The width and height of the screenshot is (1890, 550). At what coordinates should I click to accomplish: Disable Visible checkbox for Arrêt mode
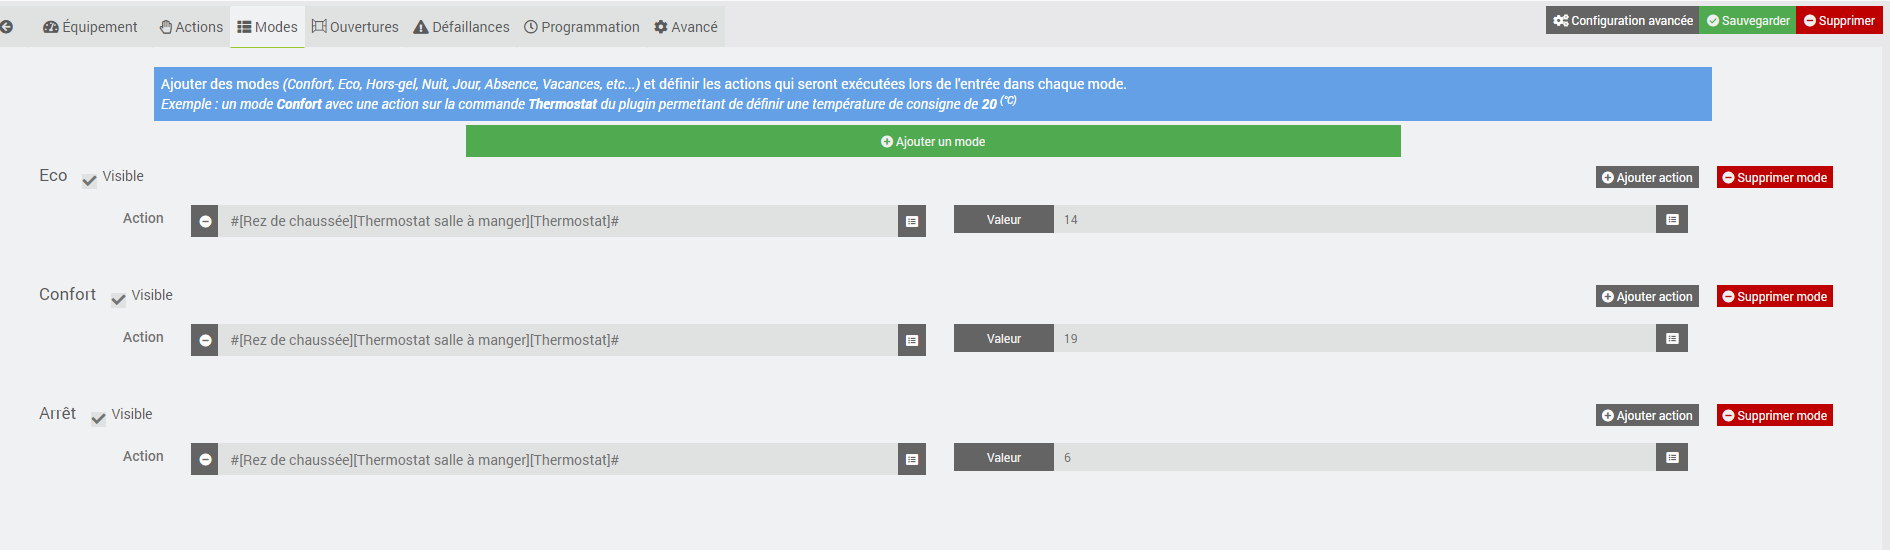coord(99,418)
